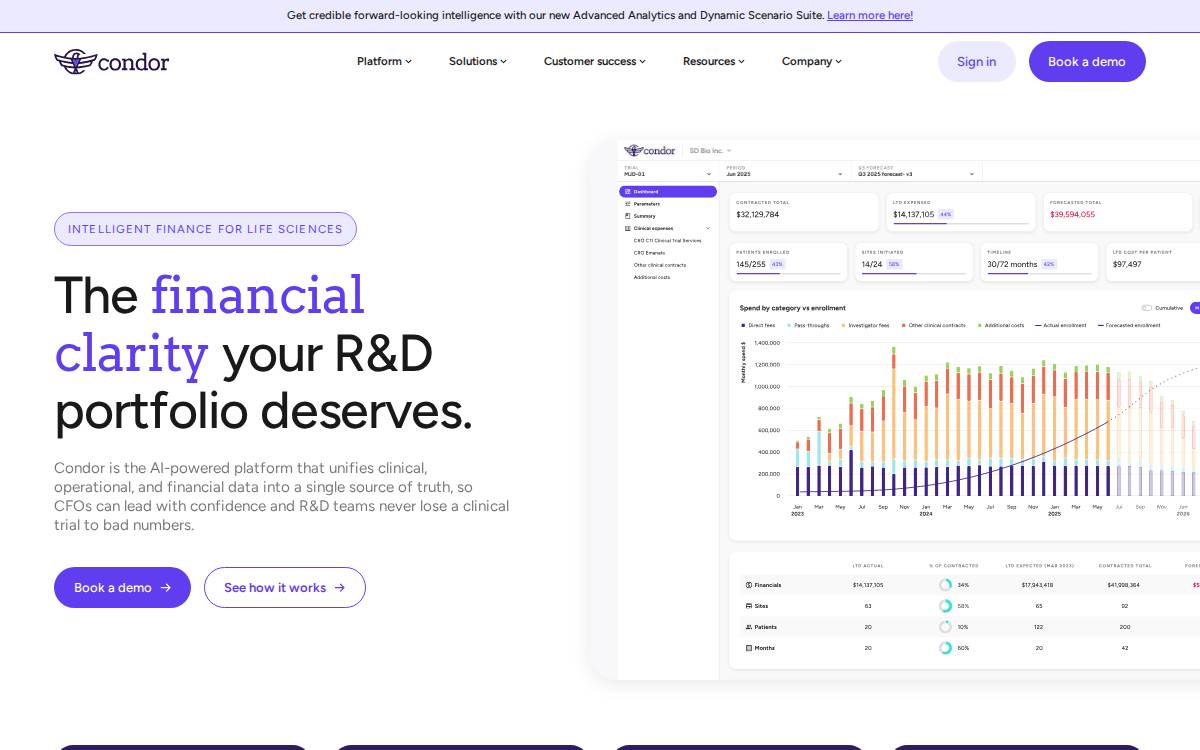Select CRO CTI Clinical Trial Services item
The image size is (1200, 750).
coord(668,240)
